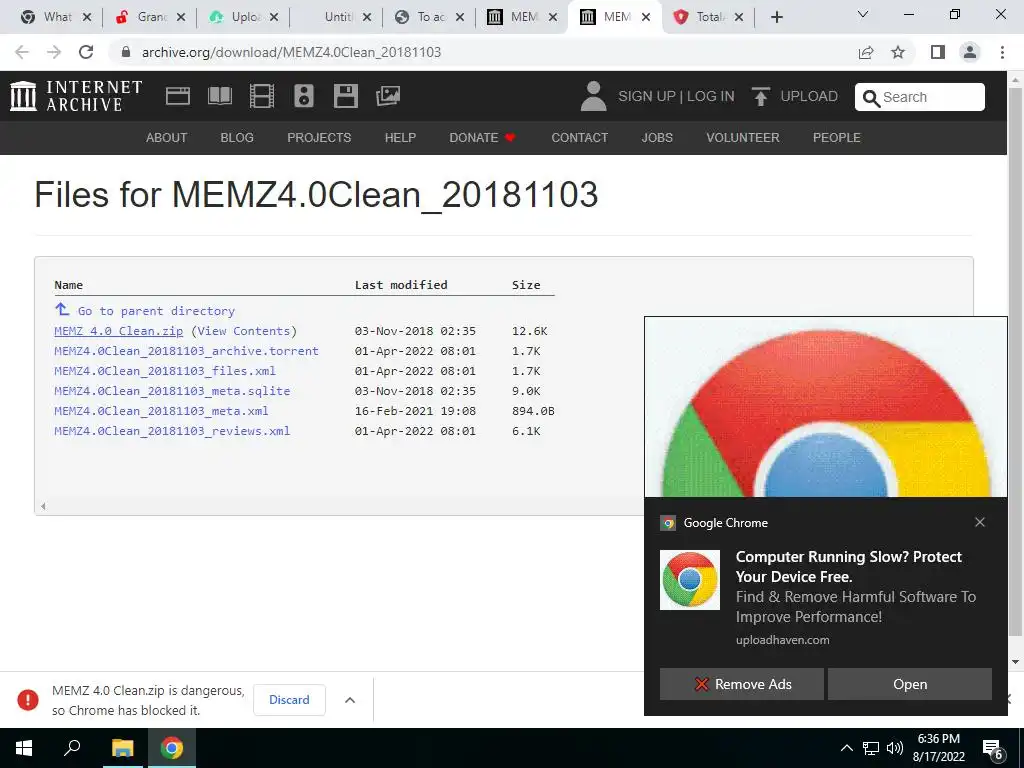Open the Internet Archive video film icon
1024x768 pixels.
tap(262, 97)
